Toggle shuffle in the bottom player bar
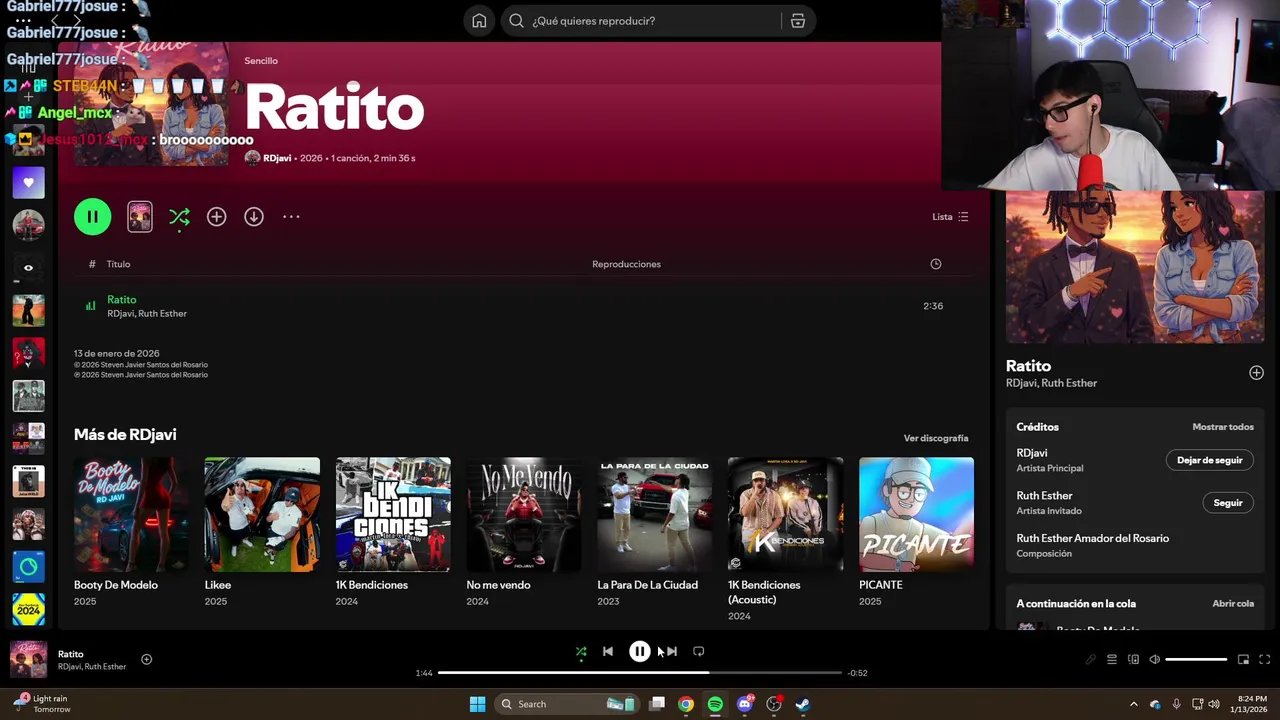Screen dimensions: 1280x720 pyautogui.click(x=581, y=652)
